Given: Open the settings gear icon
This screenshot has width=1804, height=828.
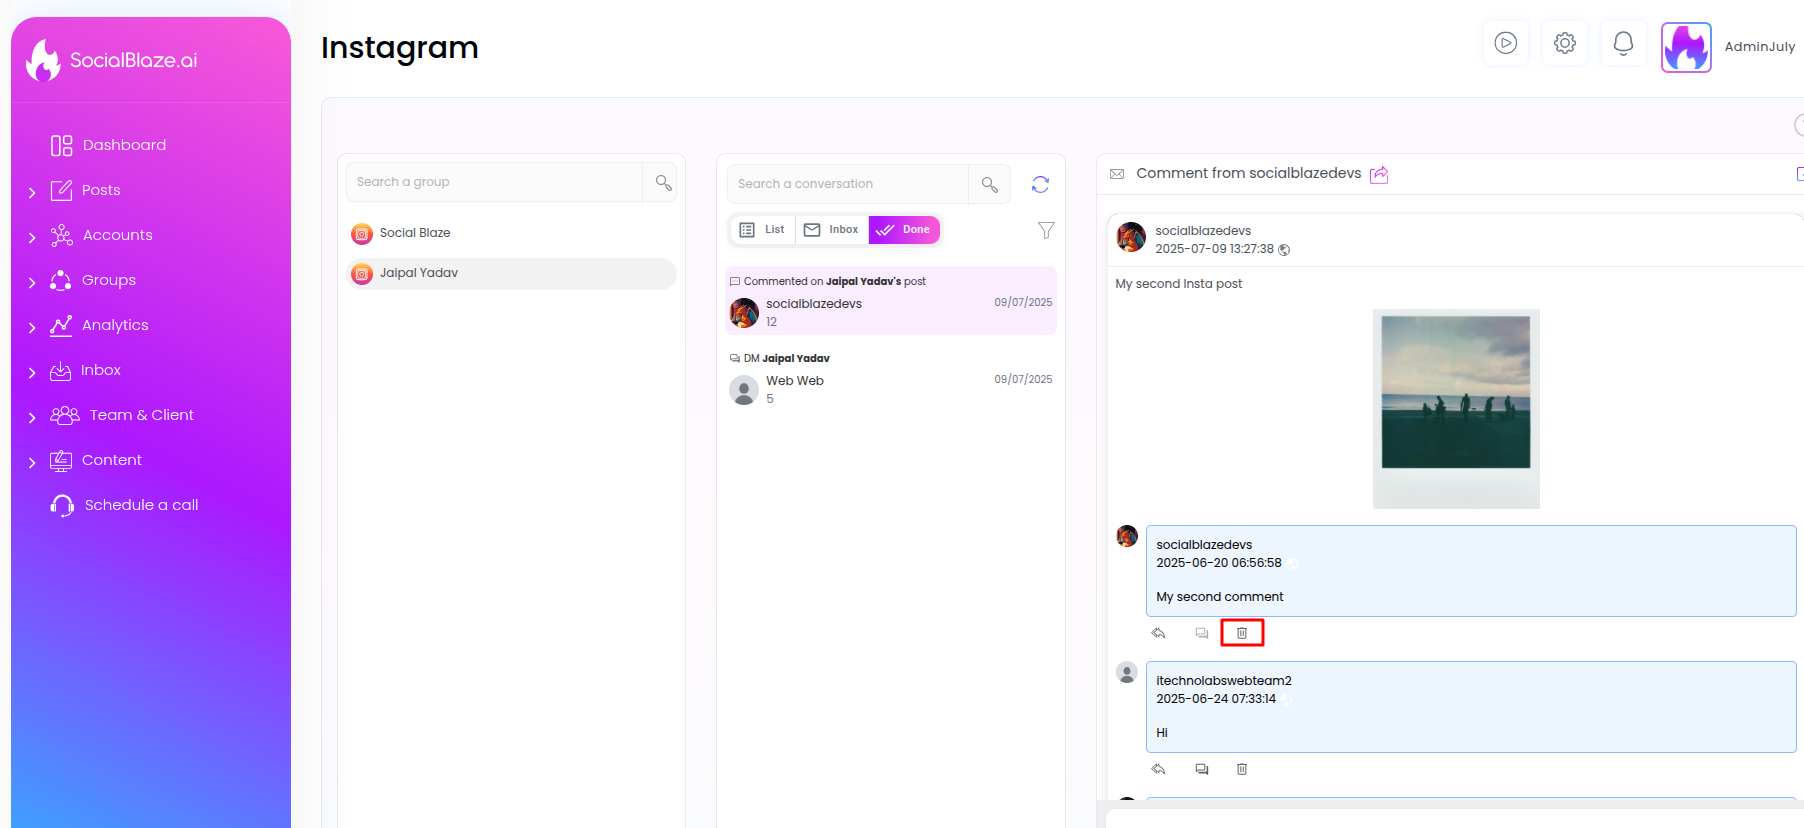Looking at the screenshot, I should (x=1565, y=43).
